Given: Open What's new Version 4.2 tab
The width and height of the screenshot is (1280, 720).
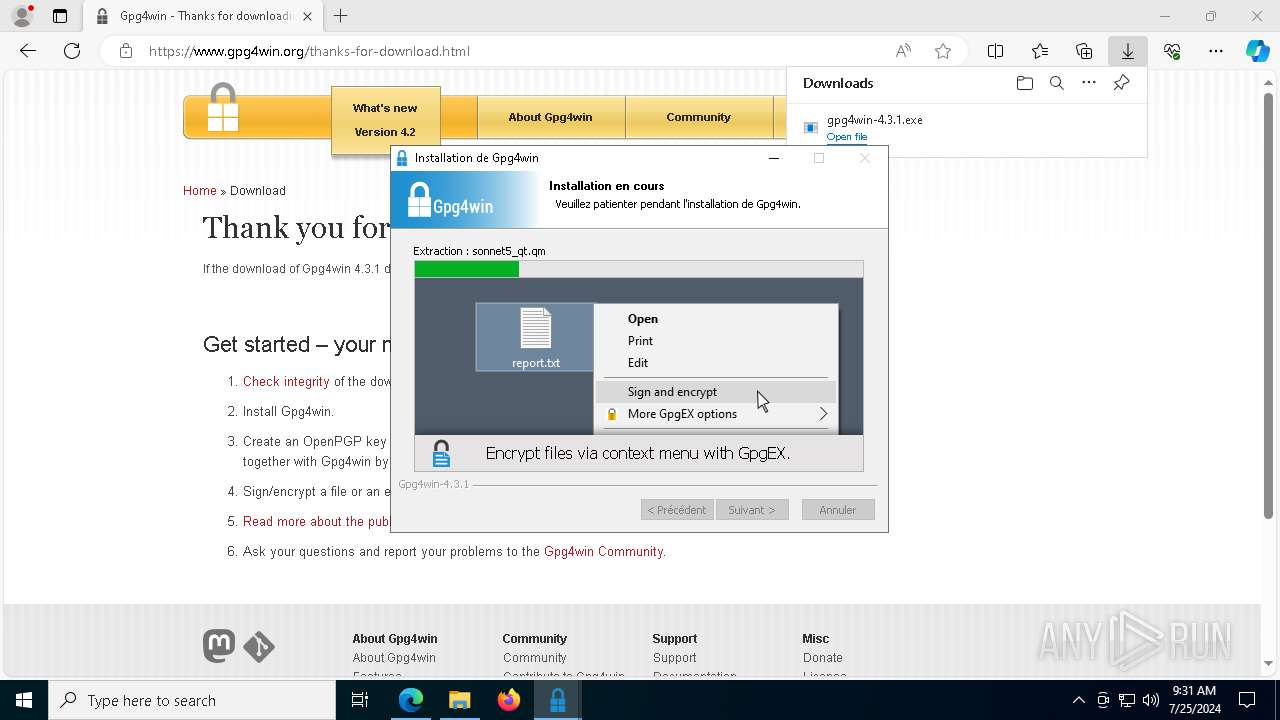Looking at the screenshot, I should click(x=385, y=120).
